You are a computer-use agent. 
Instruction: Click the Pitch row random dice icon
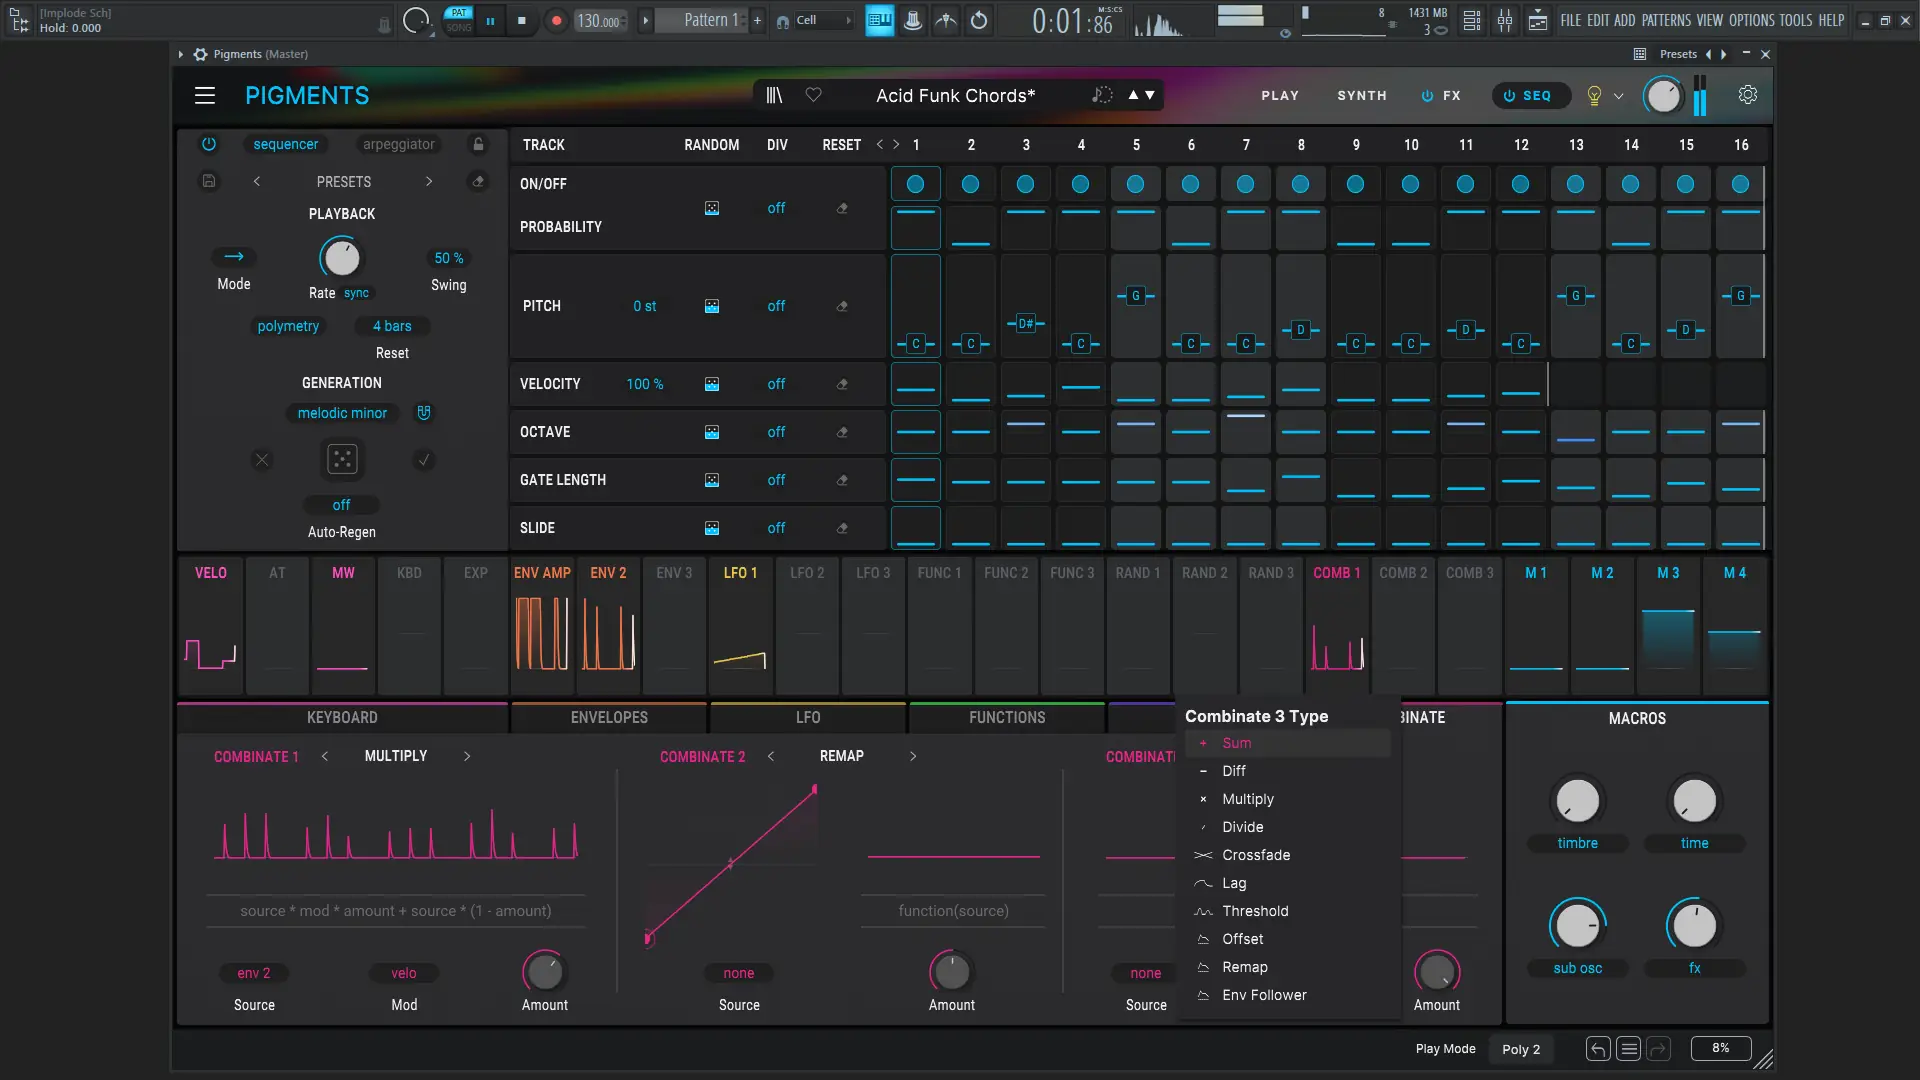[712, 306]
